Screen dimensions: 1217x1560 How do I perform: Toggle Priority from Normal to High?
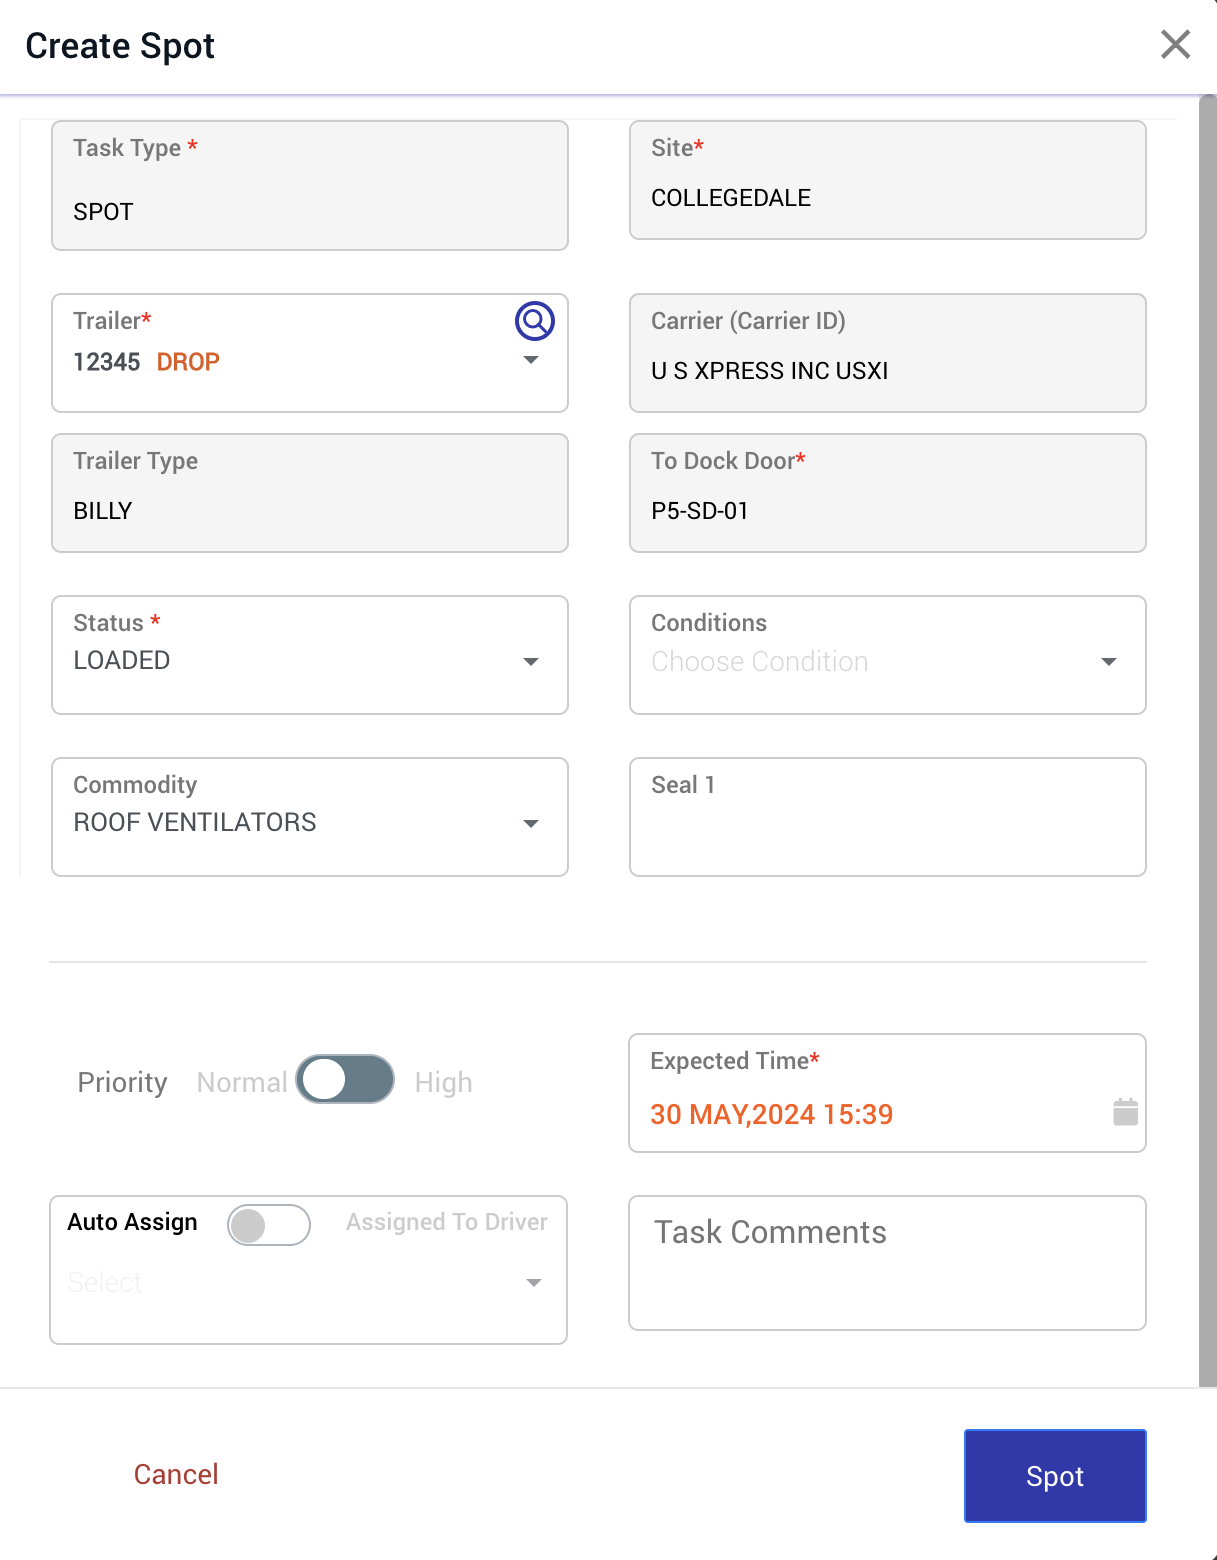pyautogui.click(x=345, y=1080)
